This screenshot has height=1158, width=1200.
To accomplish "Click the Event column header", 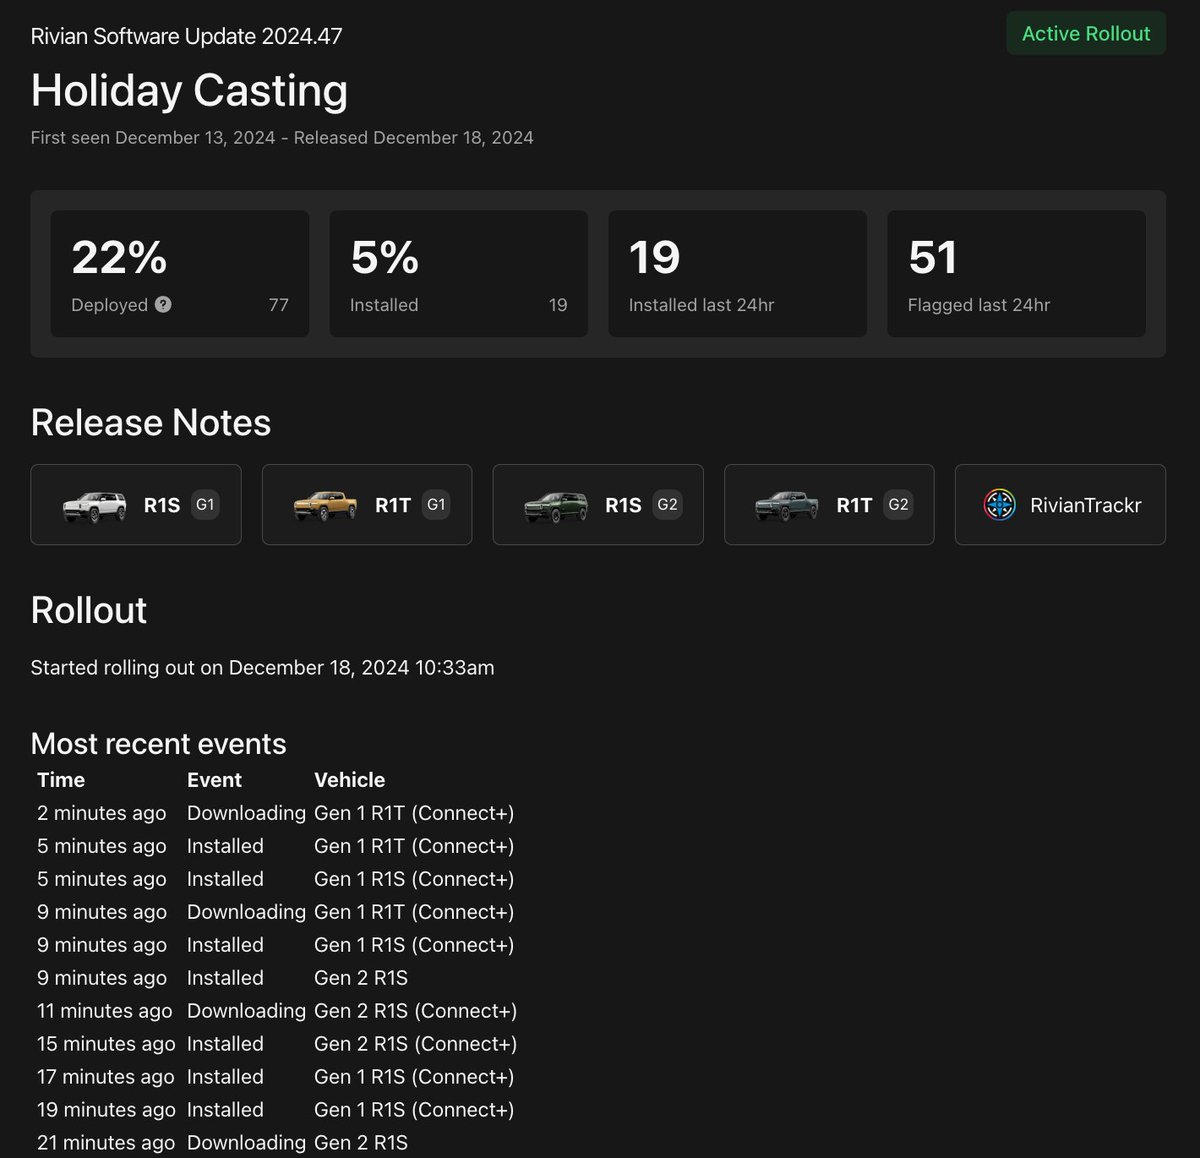I will 214,780.
